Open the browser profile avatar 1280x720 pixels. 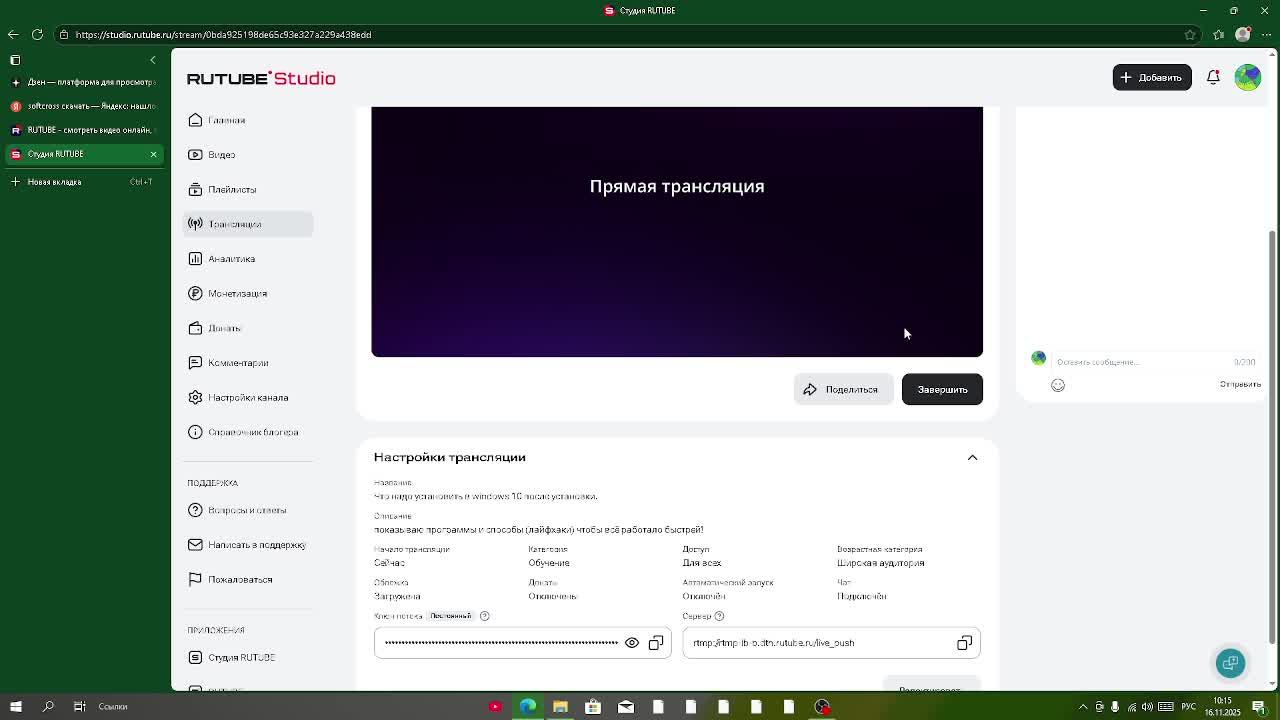pos(1243,34)
